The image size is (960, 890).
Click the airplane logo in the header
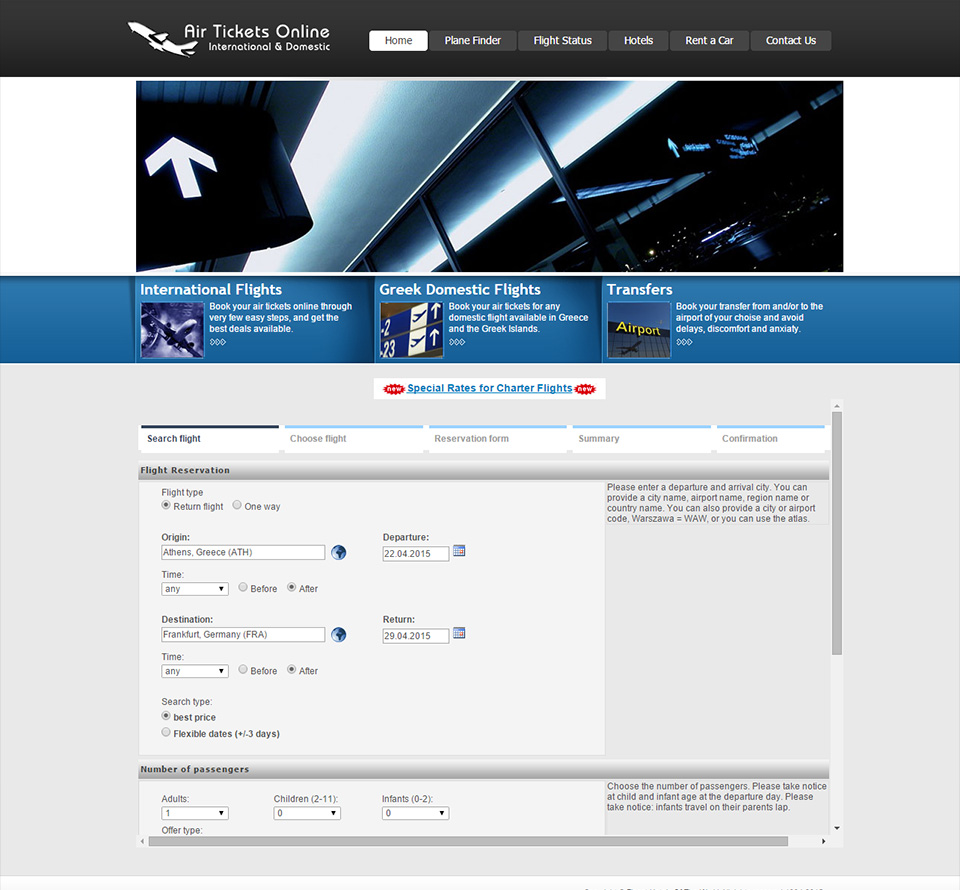[x=162, y=39]
